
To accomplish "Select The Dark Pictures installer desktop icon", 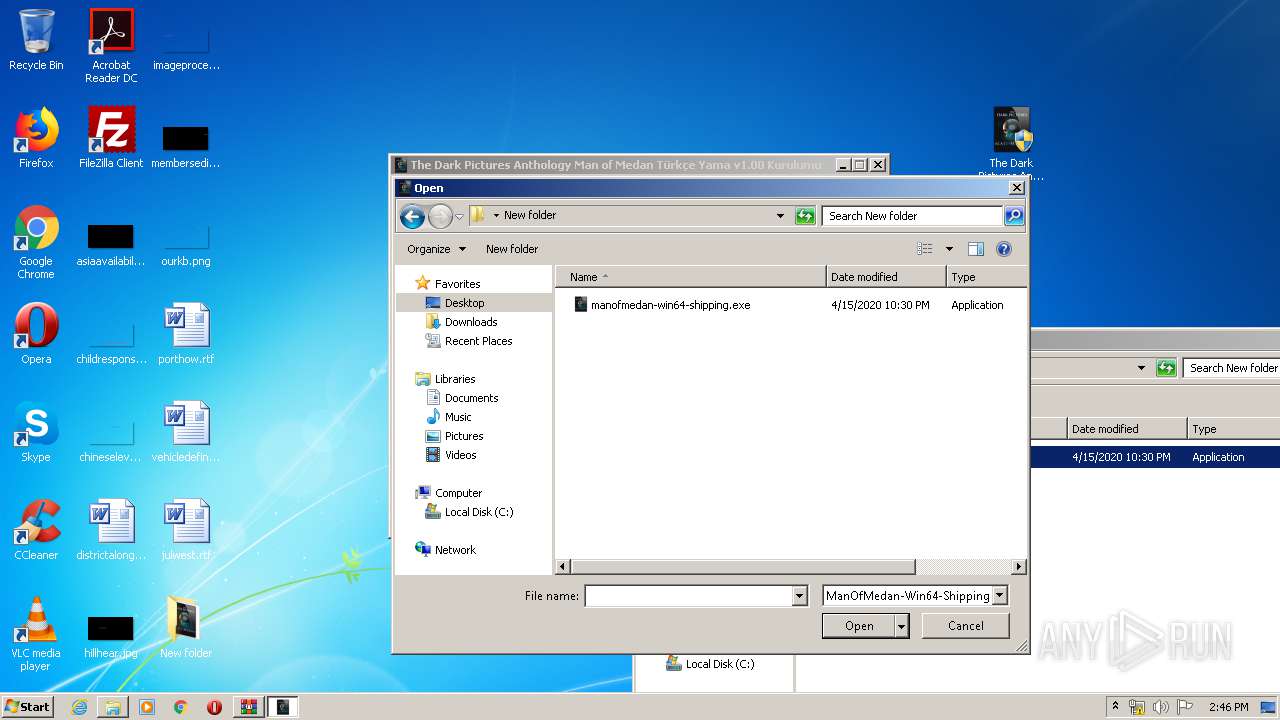I will pyautogui.click(x=1011, y=144).
